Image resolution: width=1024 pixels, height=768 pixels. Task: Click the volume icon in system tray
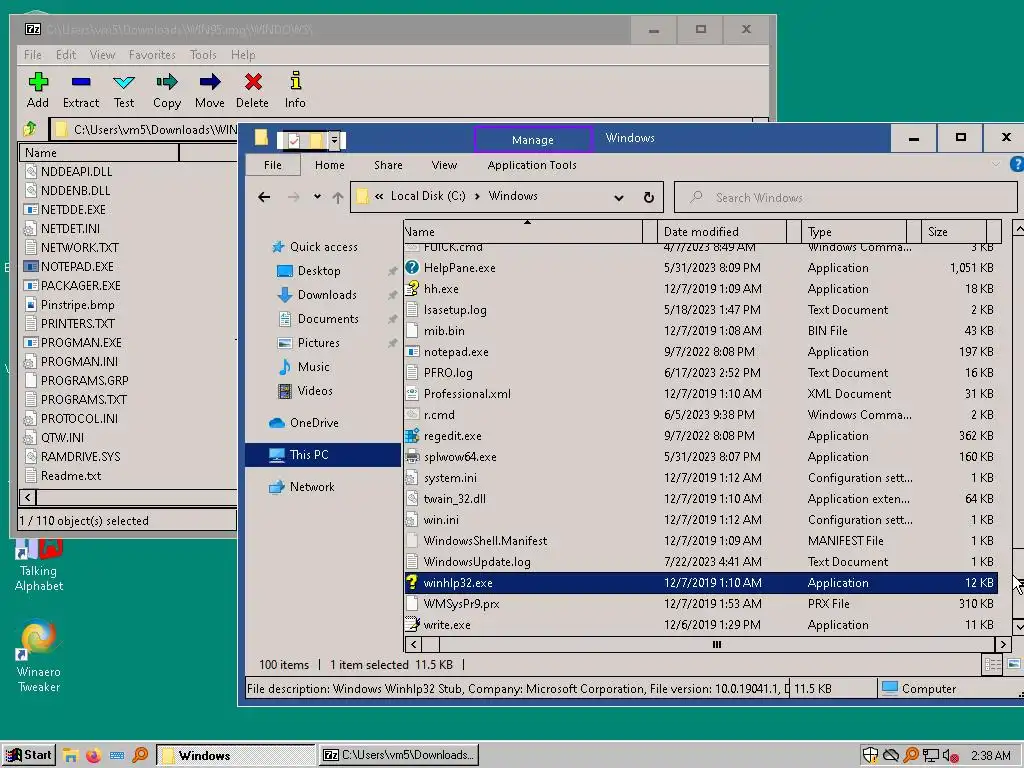click(x=951, y=756)
